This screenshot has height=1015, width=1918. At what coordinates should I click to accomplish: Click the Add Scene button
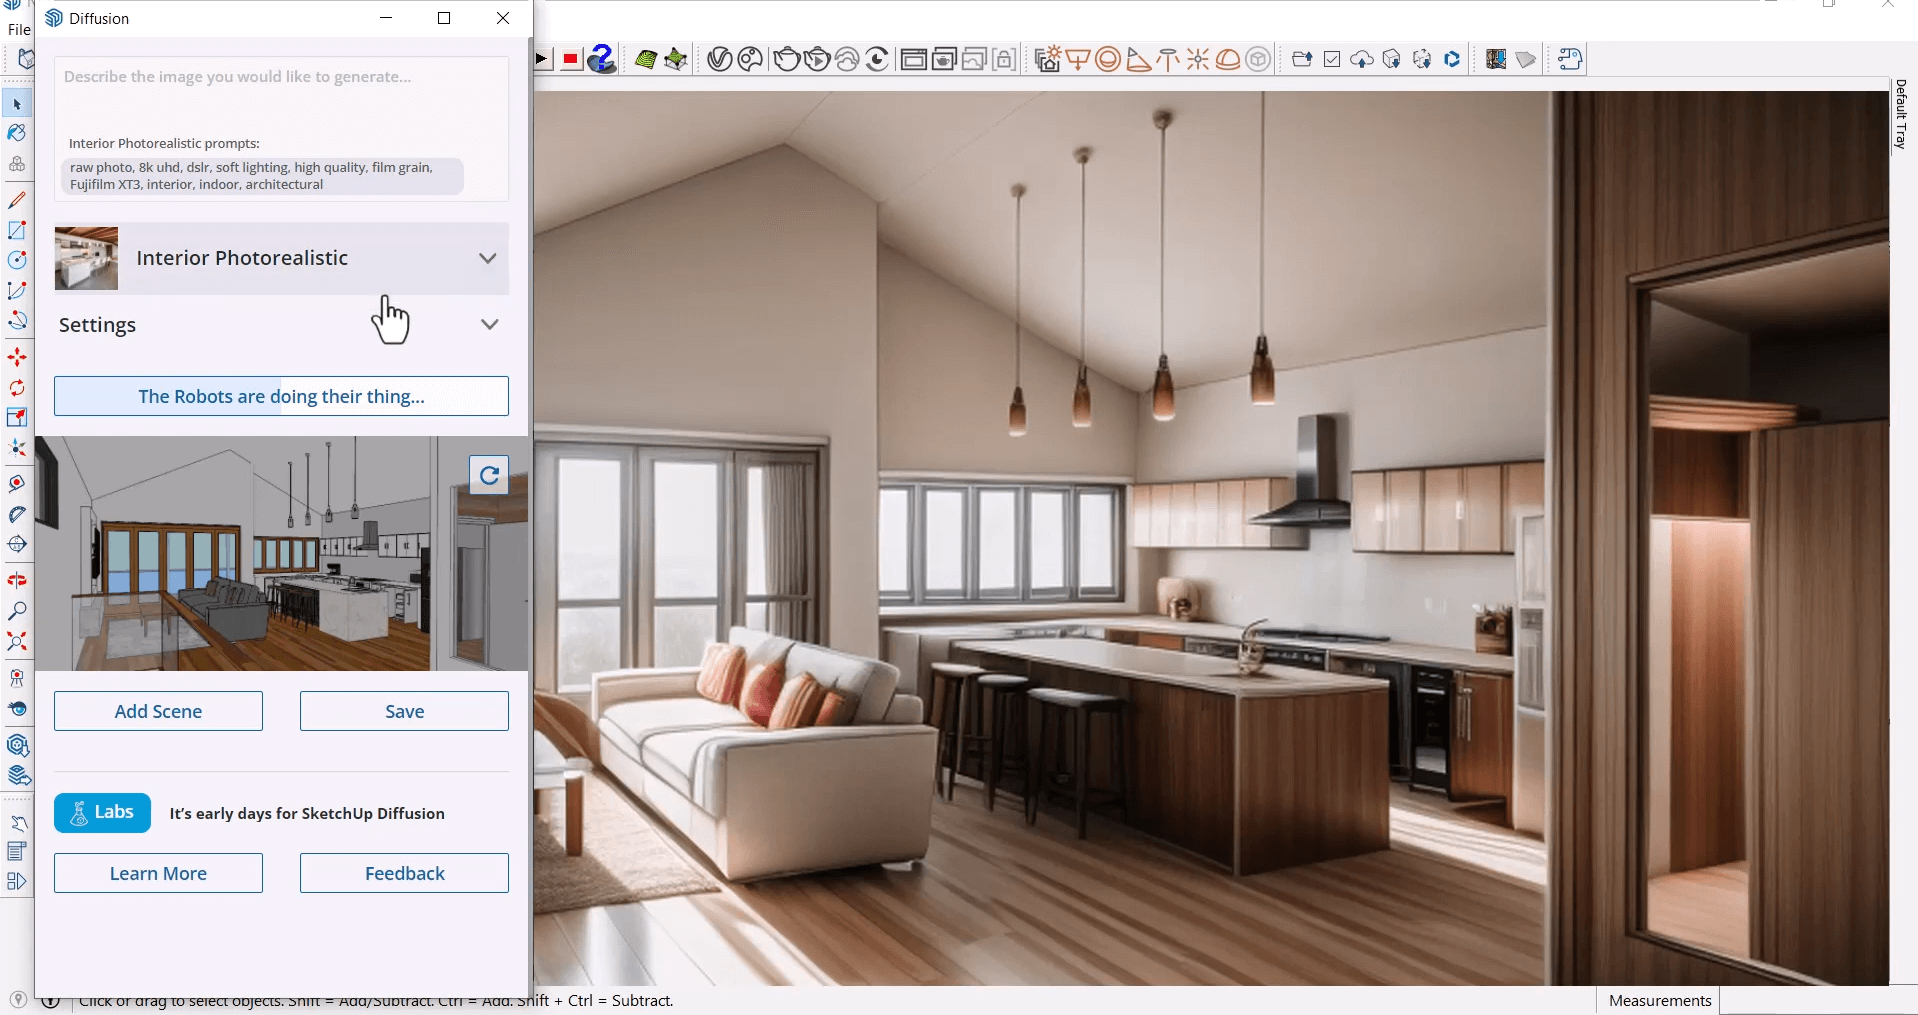158,711
